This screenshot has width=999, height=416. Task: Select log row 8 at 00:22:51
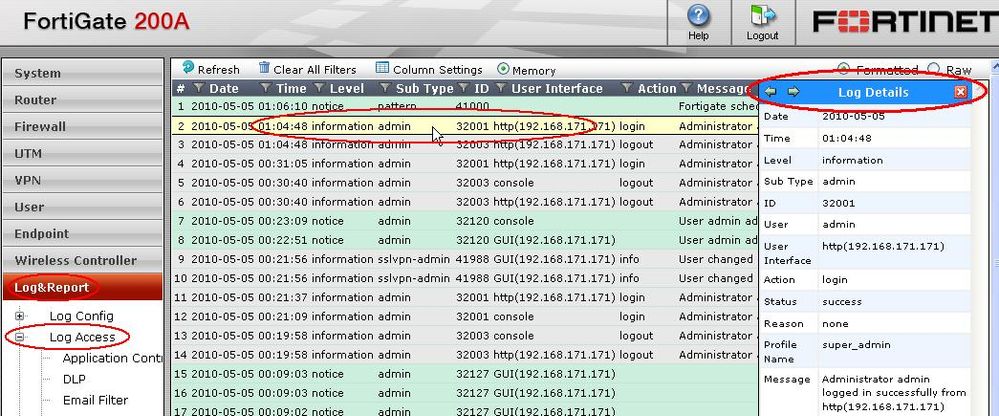coord(465,240)
